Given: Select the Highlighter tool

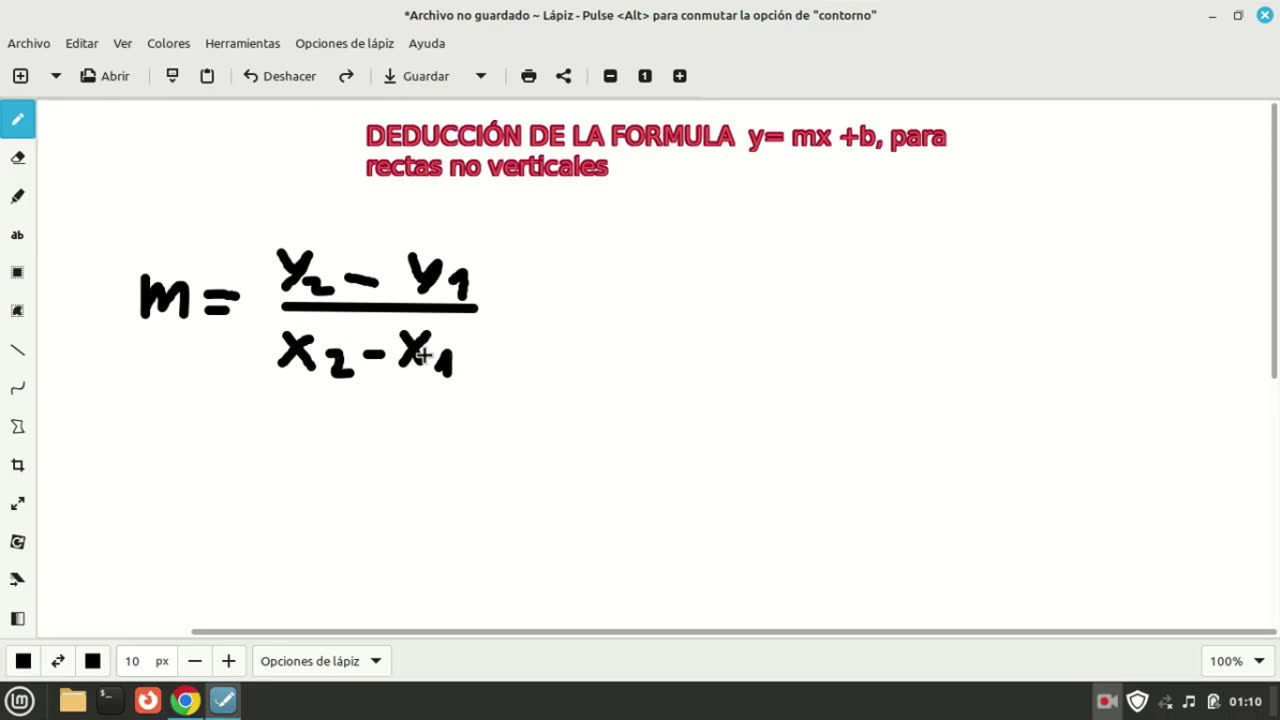Looking at the screenshot, I should click(x=18, y=196).
